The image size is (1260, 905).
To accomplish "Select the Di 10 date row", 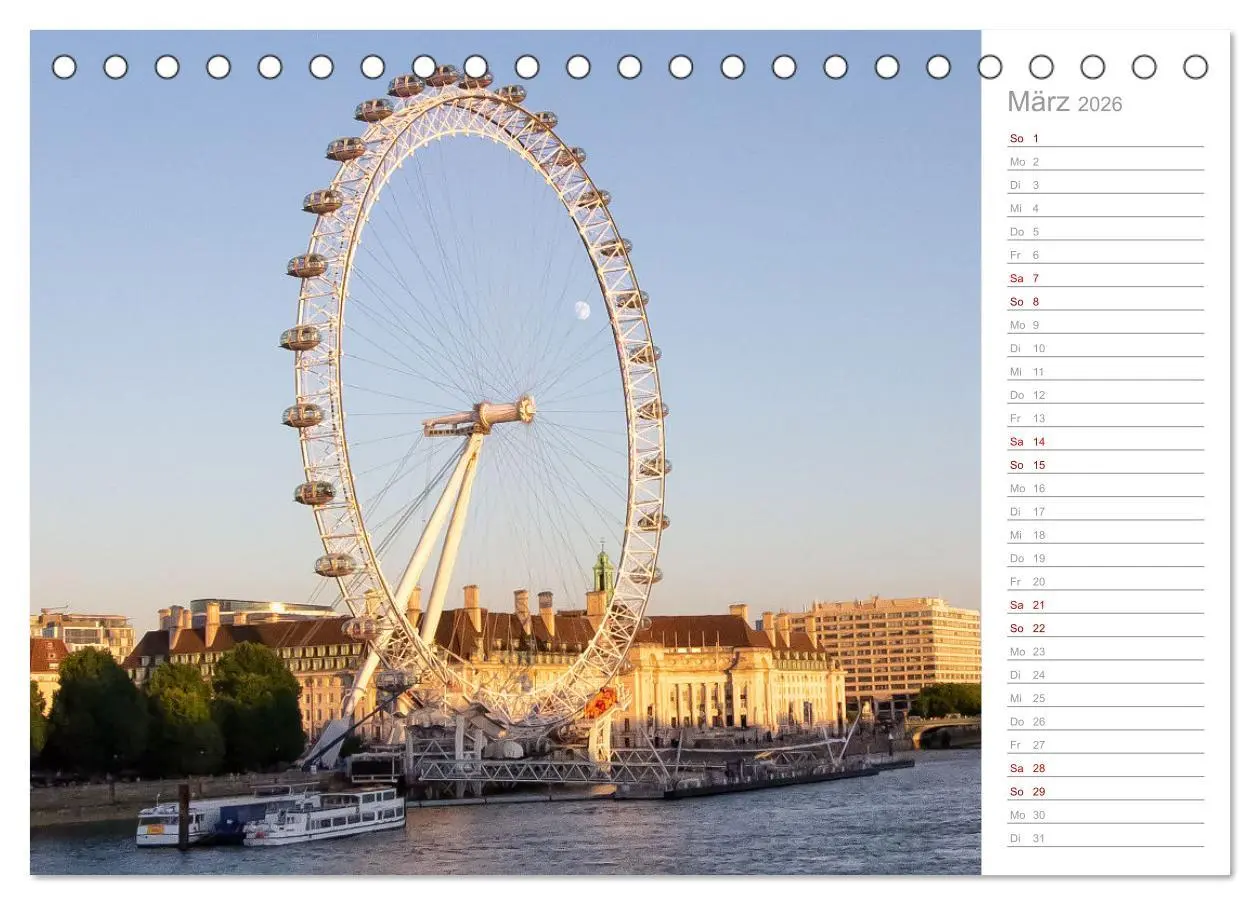I will 1105,347.
